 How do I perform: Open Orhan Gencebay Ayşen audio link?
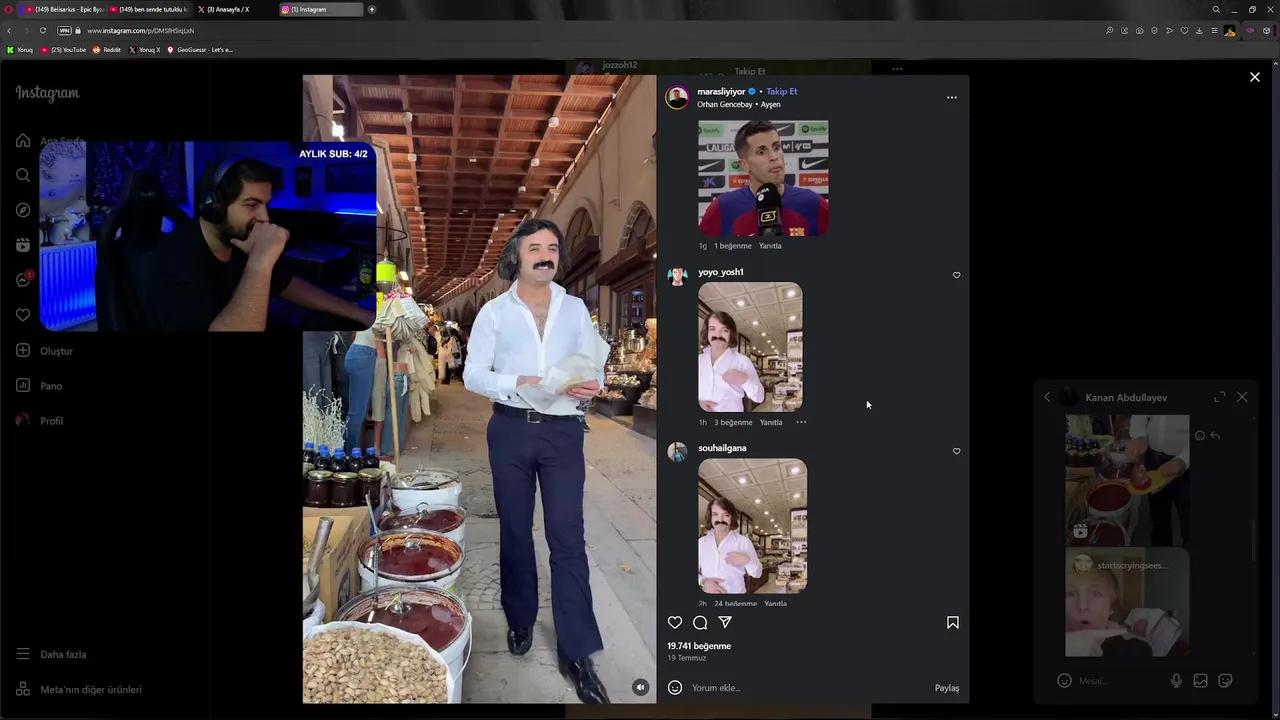click(x=739, y=104)
